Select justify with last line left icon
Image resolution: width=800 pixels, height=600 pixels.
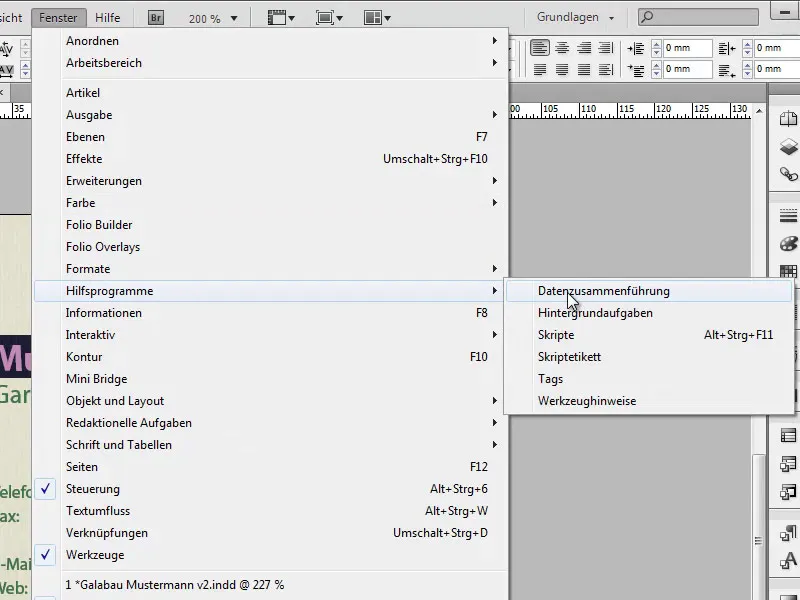tap(539, 69)
